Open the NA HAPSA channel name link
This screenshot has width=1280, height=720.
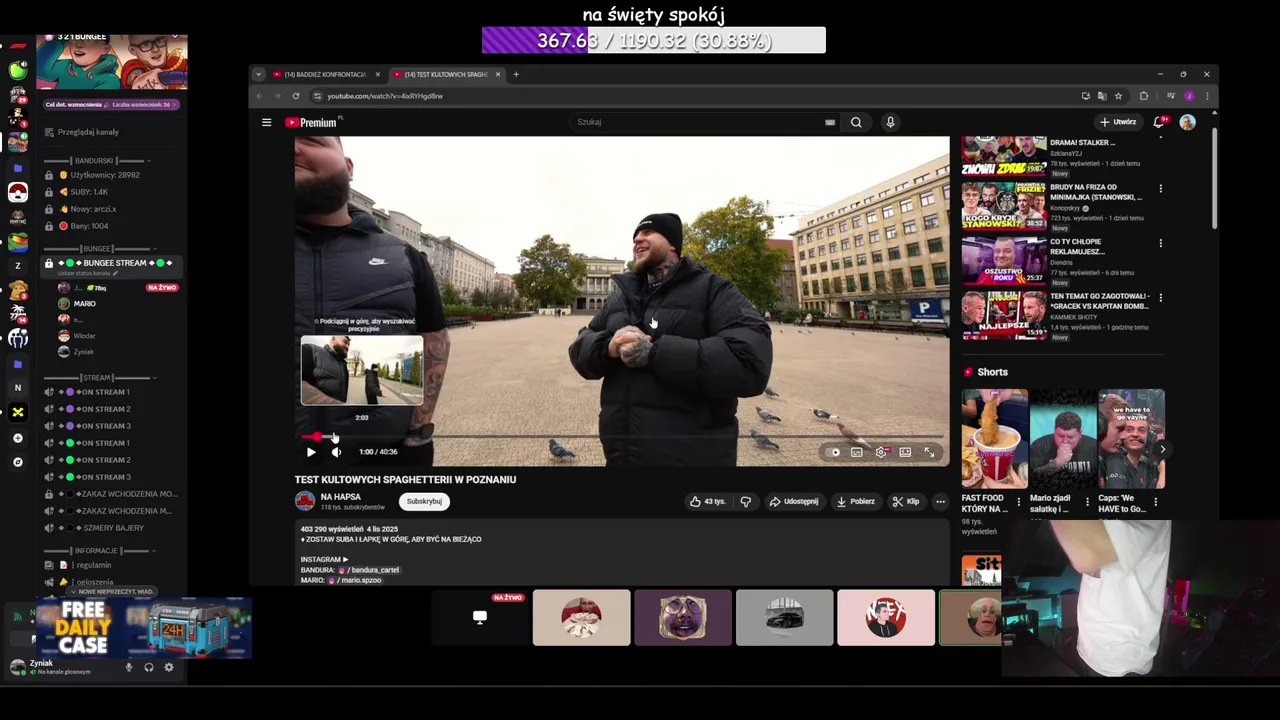tap(340, 496)
